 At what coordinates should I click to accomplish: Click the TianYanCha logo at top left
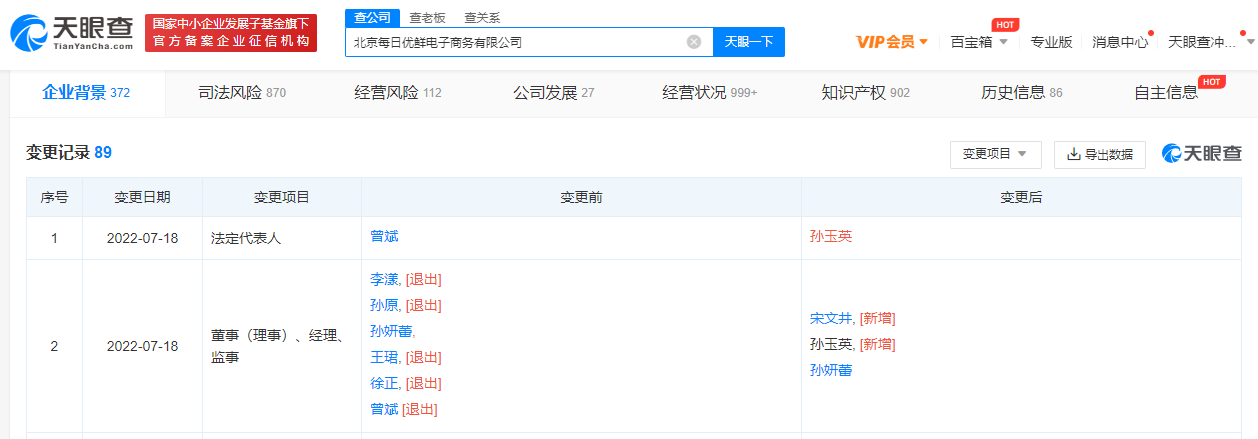pos(72,33)
